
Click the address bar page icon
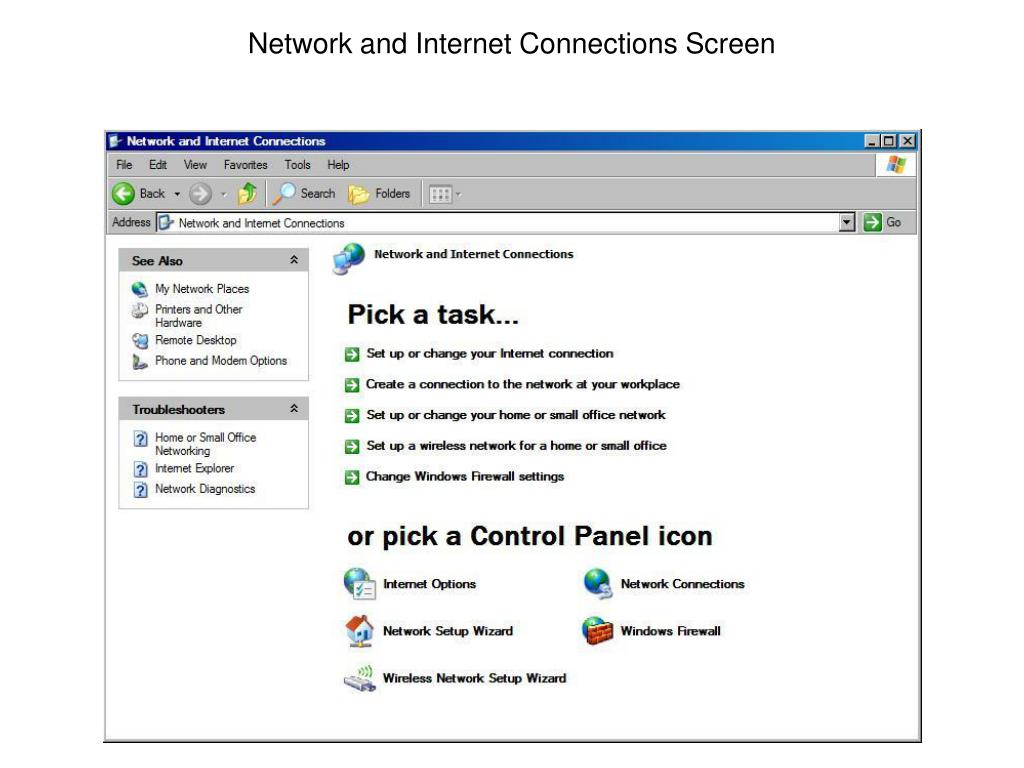pos(166,223)
